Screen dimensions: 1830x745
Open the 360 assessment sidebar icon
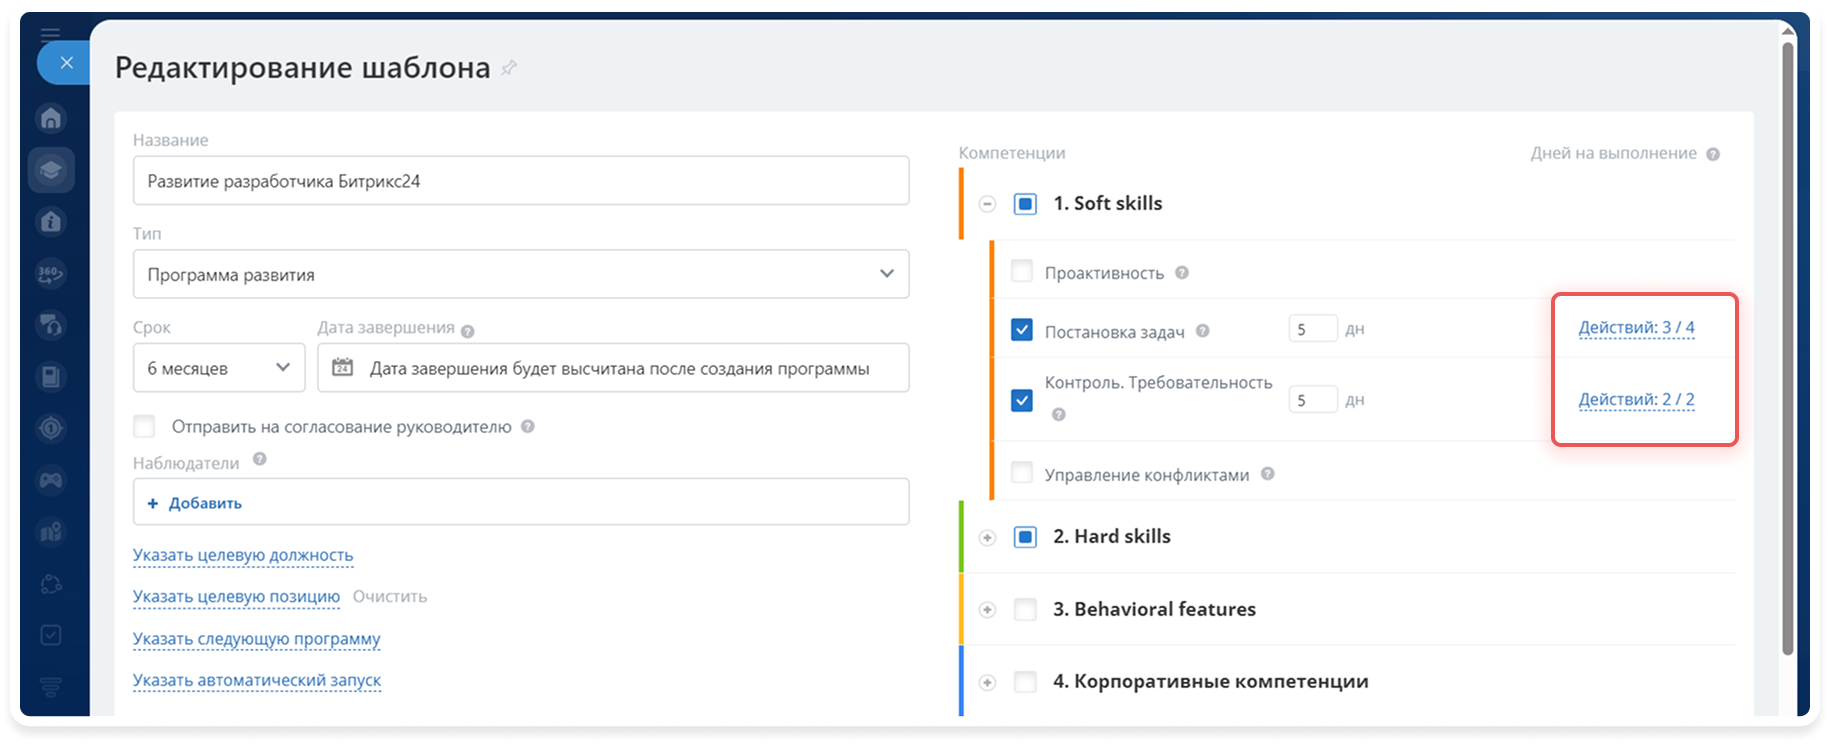point(51,273)
